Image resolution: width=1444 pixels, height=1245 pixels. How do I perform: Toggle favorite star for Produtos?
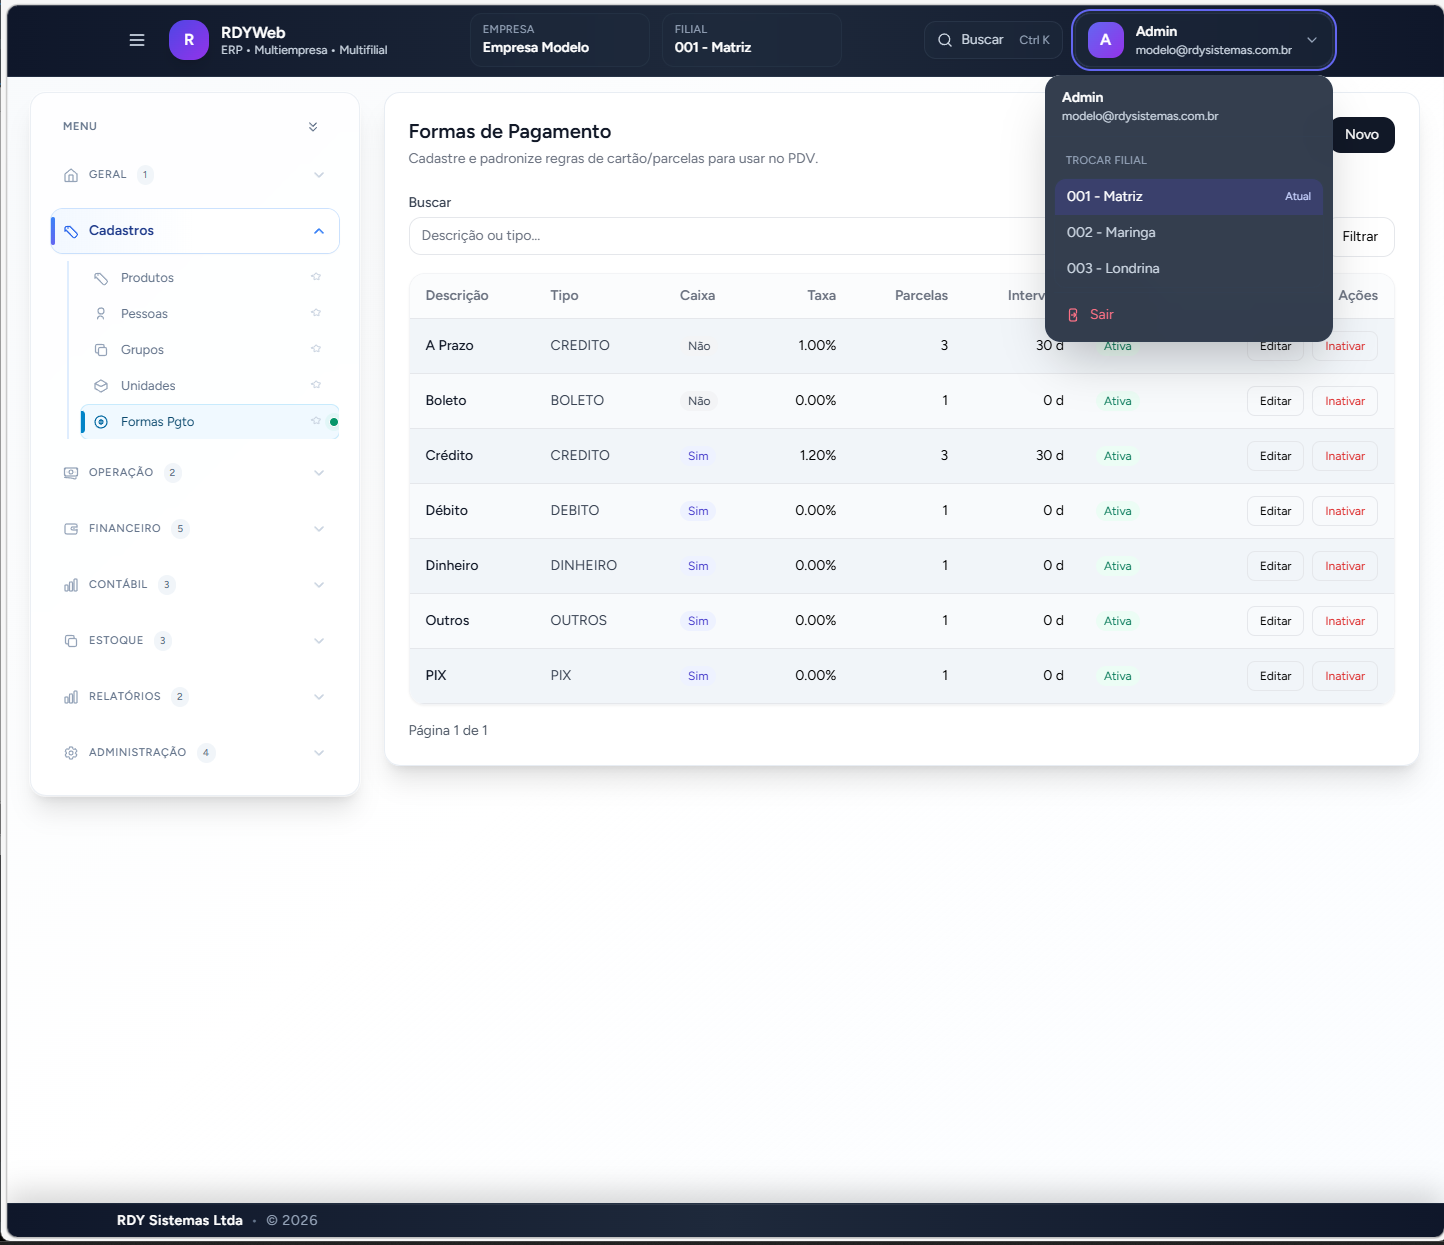pos(316,277)
